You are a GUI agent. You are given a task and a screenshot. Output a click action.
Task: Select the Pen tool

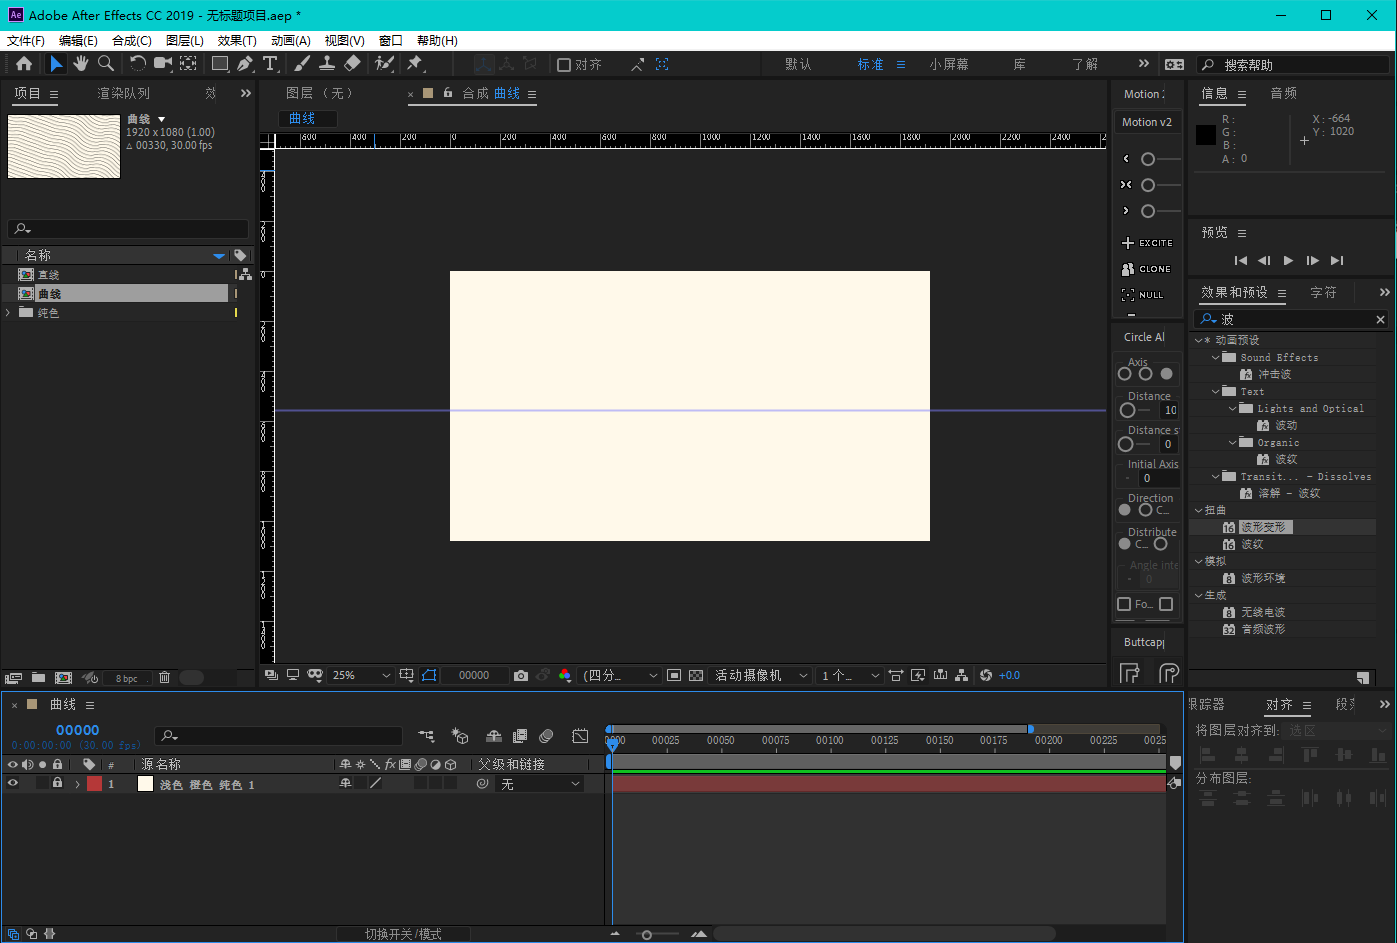pyautogui.click(x=245, y=64)
